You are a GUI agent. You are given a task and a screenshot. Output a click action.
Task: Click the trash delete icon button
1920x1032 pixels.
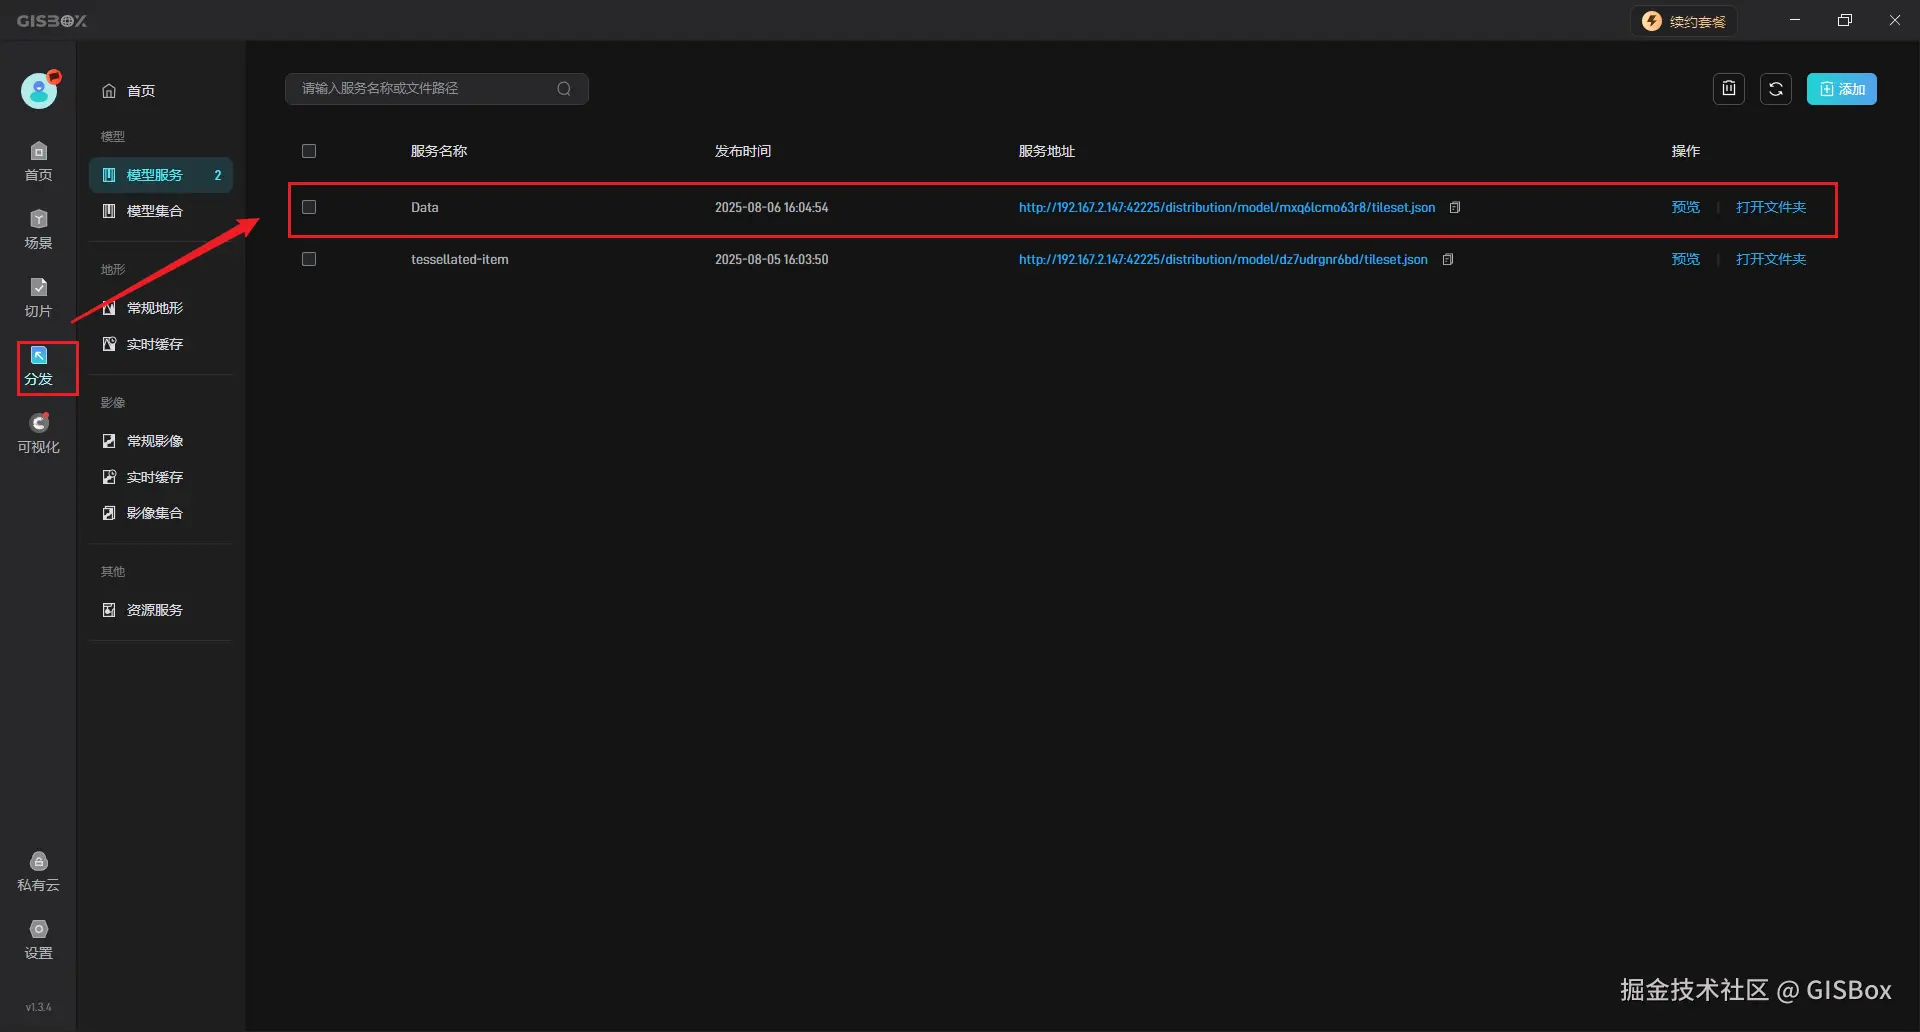click(x=1729, y=89)
